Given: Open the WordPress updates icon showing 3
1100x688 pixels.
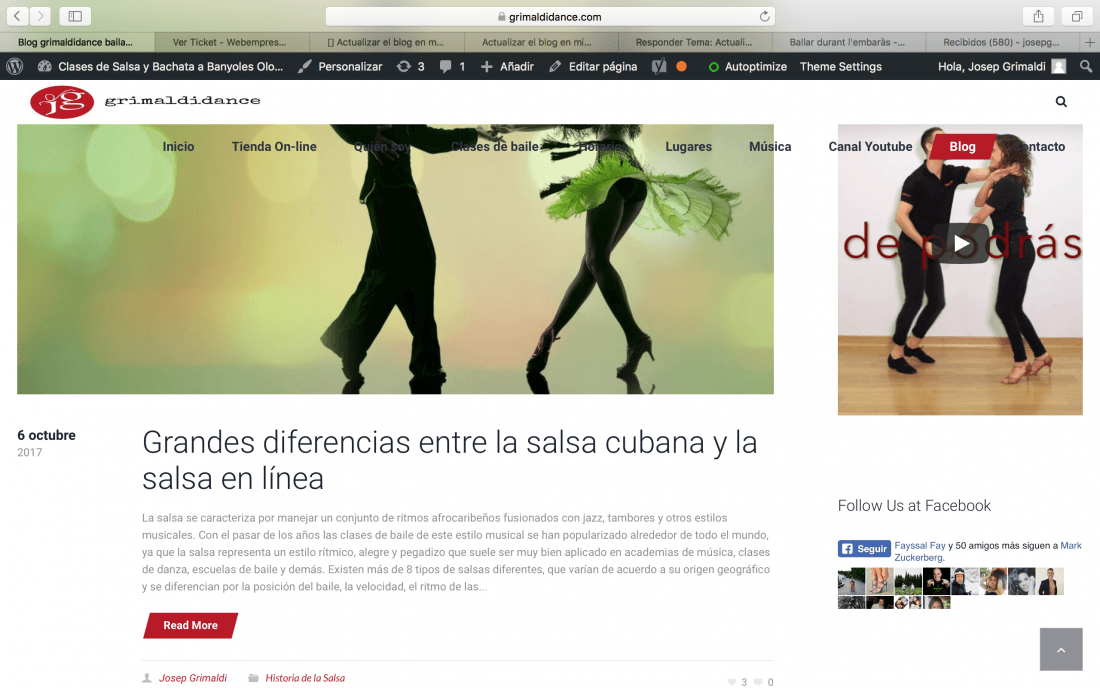Looking at the screenshot, I should [410, 67].
